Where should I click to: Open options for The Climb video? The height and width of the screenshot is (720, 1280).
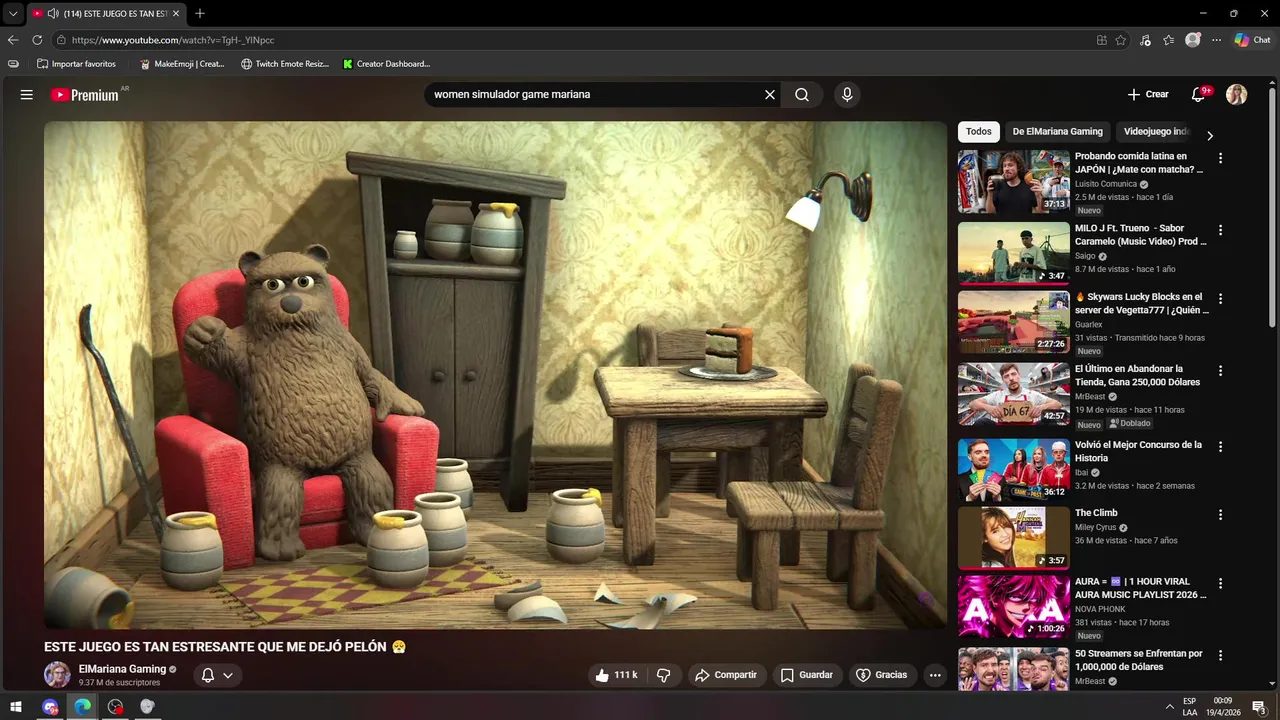(x=1220, y=515)
